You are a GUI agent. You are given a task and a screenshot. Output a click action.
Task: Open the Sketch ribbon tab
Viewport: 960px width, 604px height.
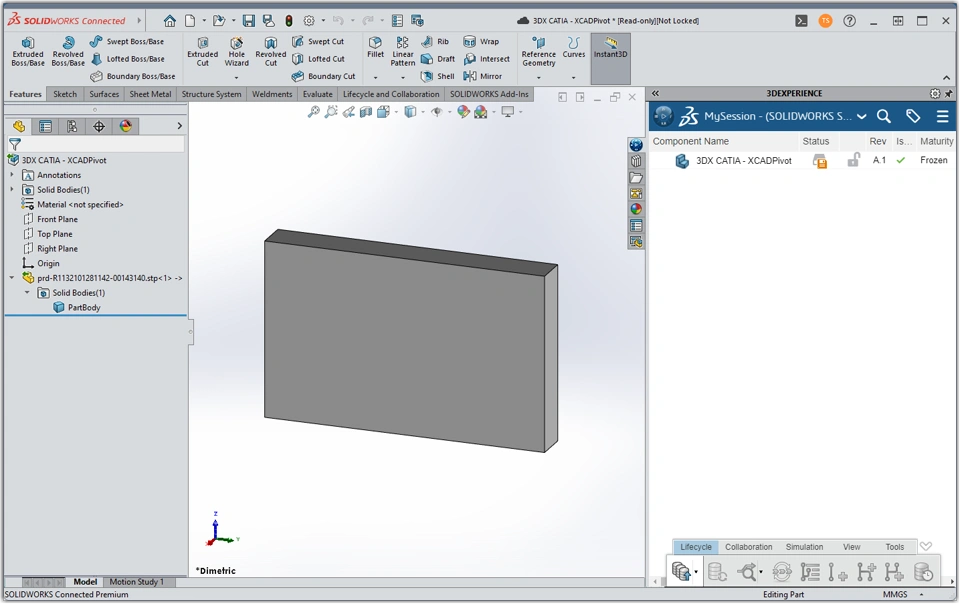coord(65,94)
